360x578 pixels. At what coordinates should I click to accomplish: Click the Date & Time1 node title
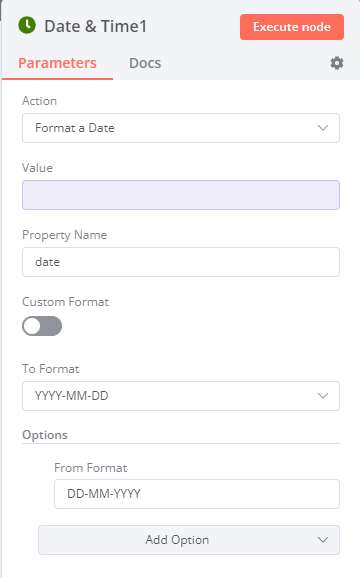pos(96,26)
